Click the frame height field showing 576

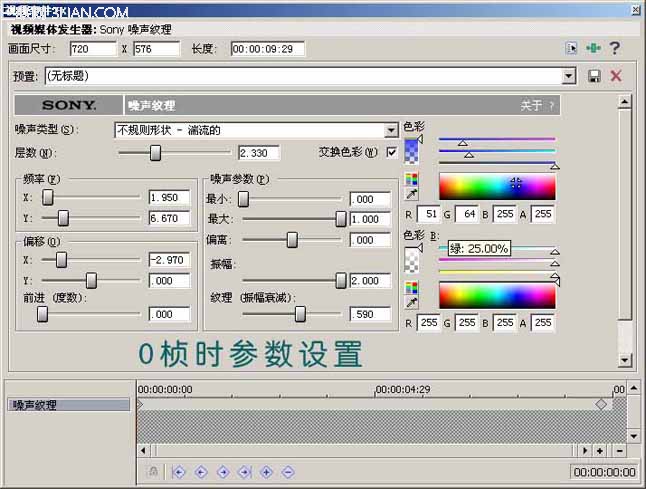(x=157, y=49)
